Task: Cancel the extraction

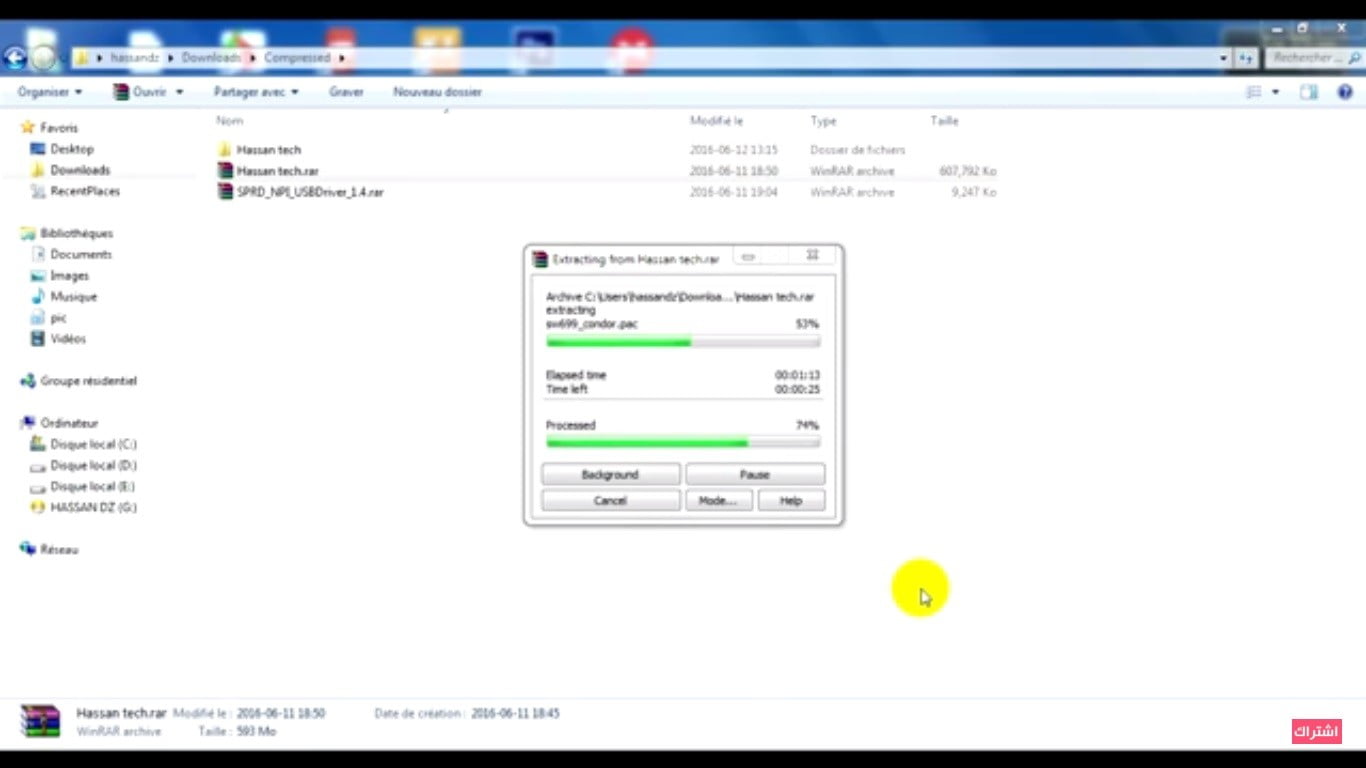Action: coord(610,501)
